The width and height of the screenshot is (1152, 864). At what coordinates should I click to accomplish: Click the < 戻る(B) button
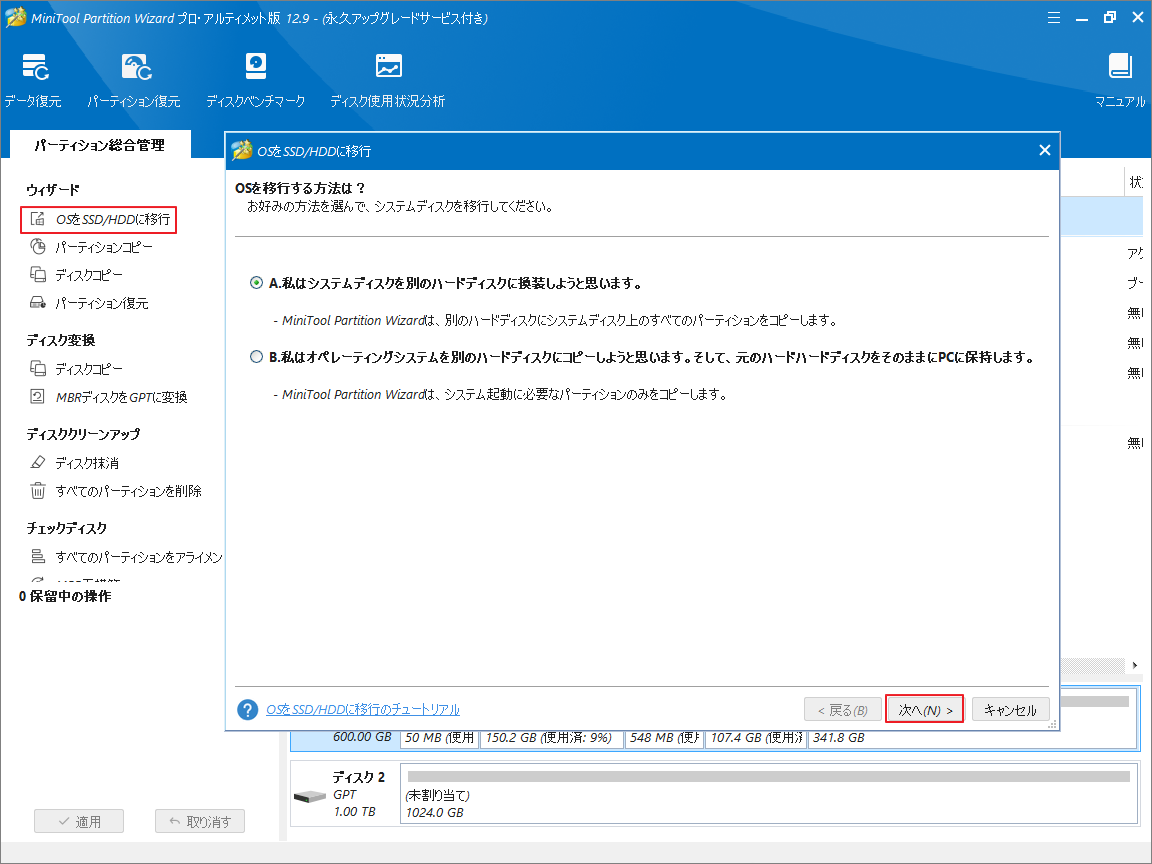(843, 710)
